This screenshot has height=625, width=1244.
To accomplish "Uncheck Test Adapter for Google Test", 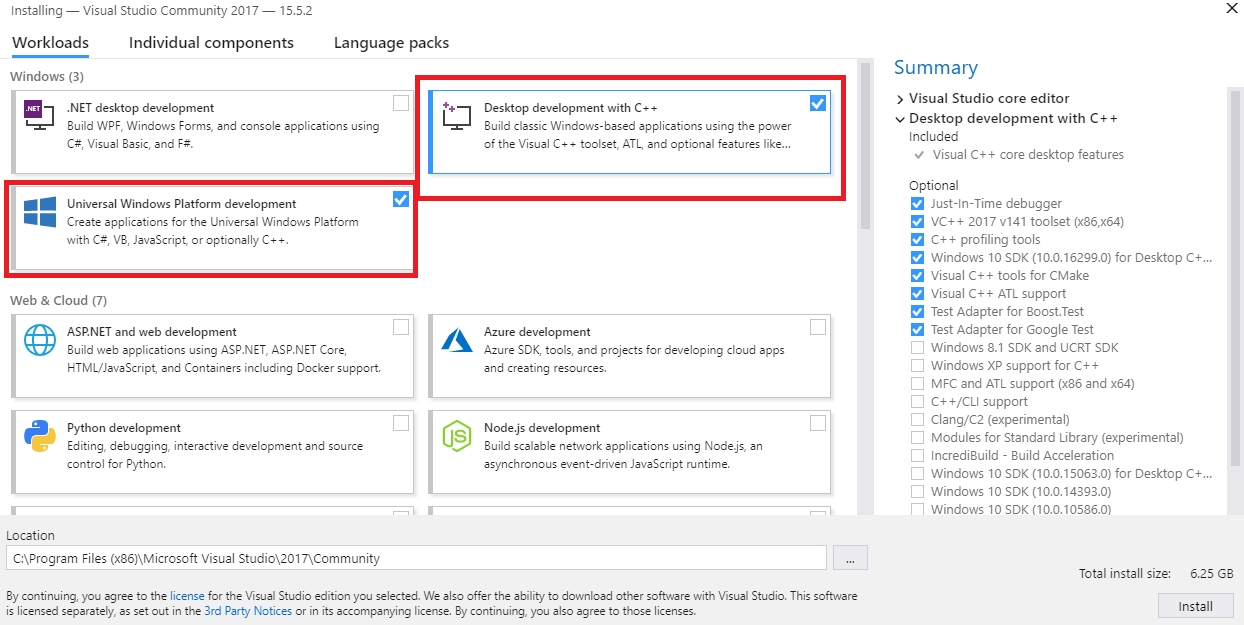I will tap(917, 329).
